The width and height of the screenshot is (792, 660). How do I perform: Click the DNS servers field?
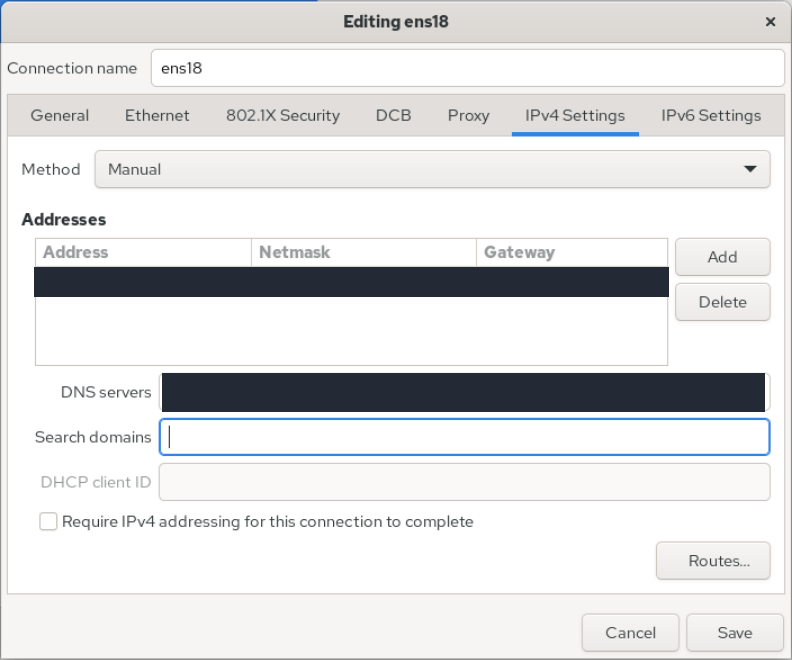point(464,392)
